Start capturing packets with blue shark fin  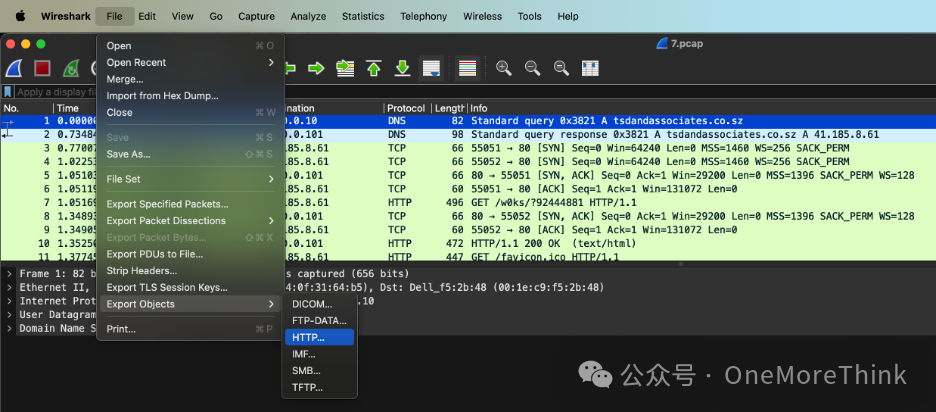pos(14,69)
